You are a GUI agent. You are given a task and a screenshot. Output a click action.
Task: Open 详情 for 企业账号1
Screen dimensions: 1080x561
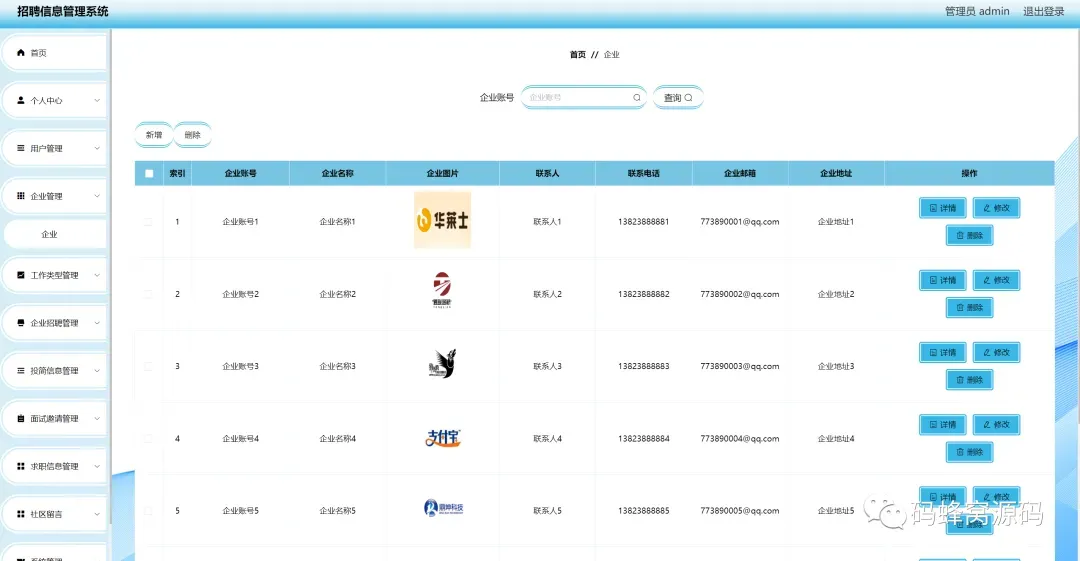coord(942,207)
